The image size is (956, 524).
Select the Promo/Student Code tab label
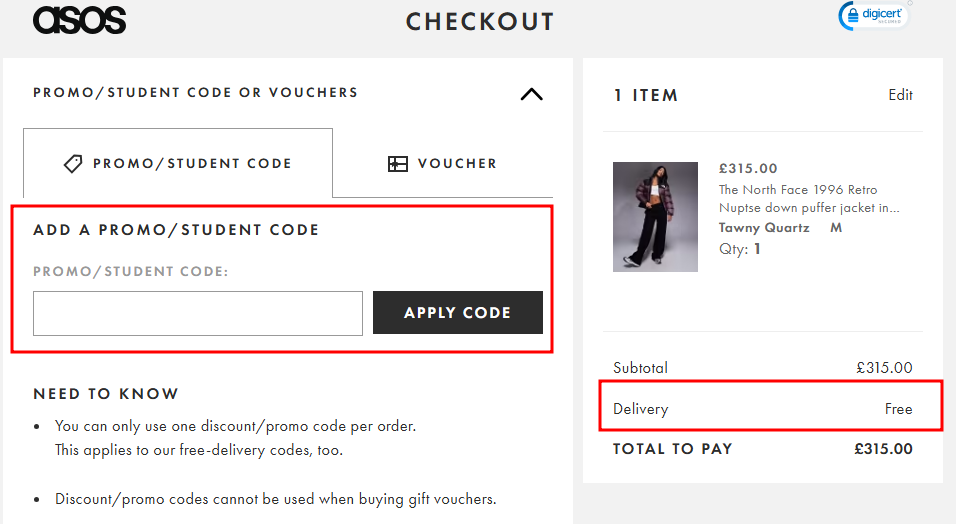coord(192,164)
